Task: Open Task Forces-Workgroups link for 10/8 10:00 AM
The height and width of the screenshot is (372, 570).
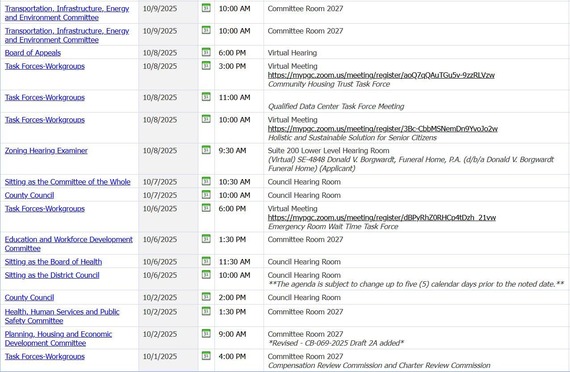Action: click(x=45, y=120)
